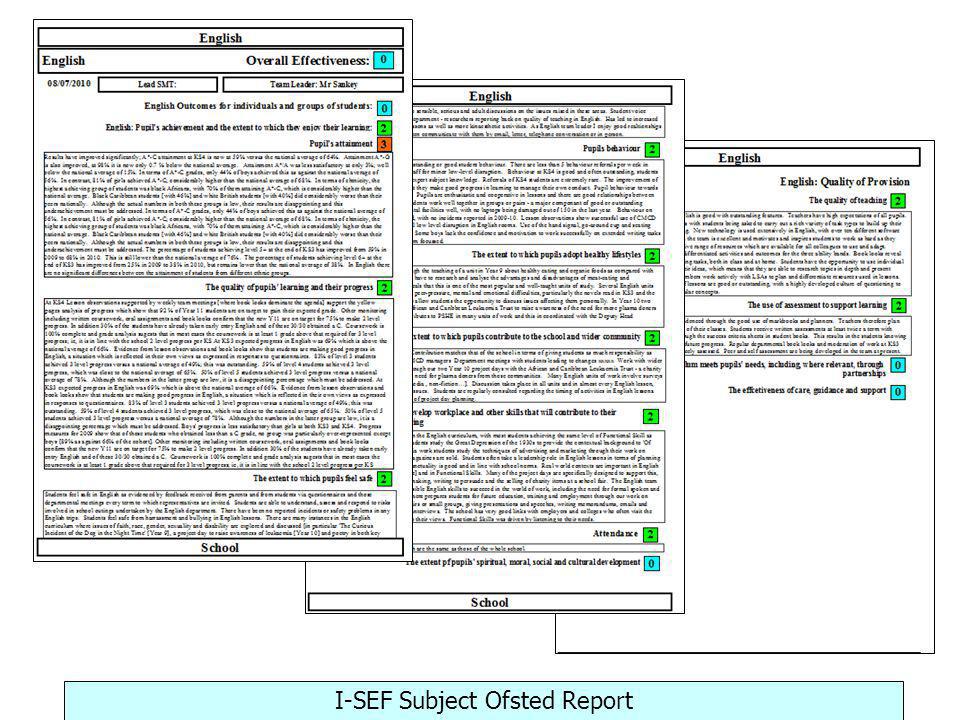The image size is (960, 720).
Task: Click grade box for use of assessment to support learning
Action: point(898,306)
